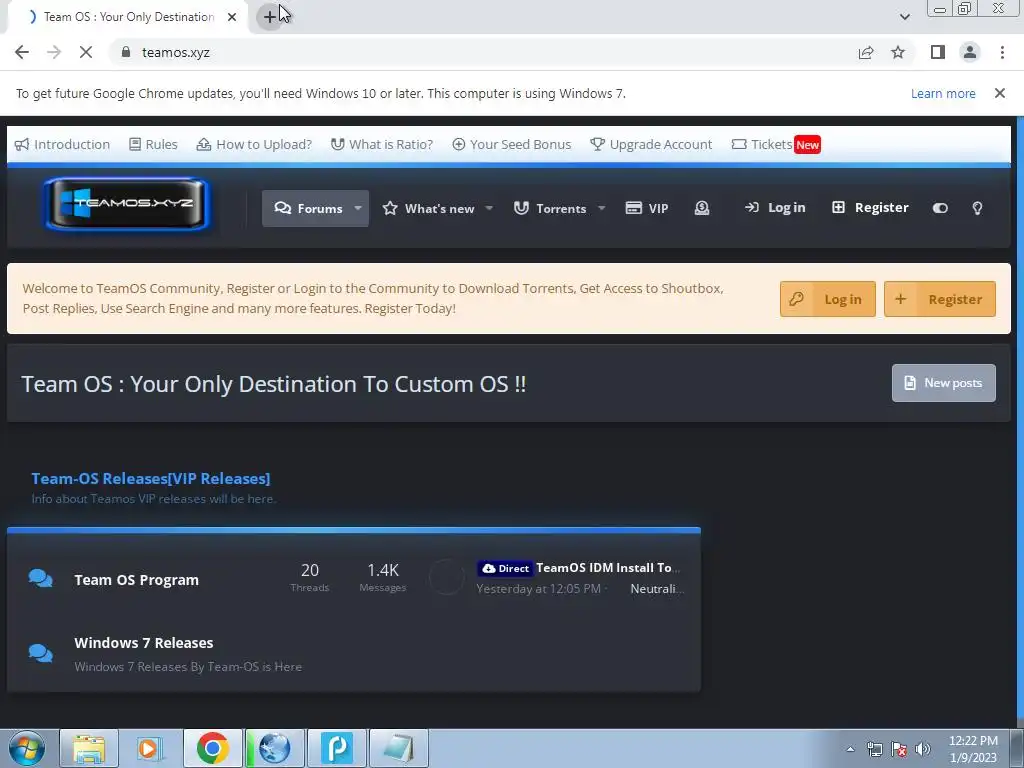Click the globe taskbar icon
The height and width of the screenshot is (768, 1024).
[275, 748]
